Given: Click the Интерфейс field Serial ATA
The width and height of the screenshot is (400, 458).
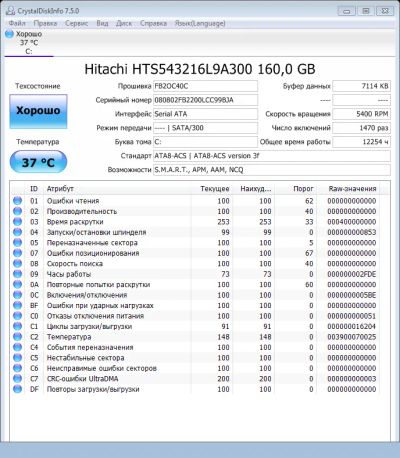Looking at the screenshot, I should (x=205, y=114).
